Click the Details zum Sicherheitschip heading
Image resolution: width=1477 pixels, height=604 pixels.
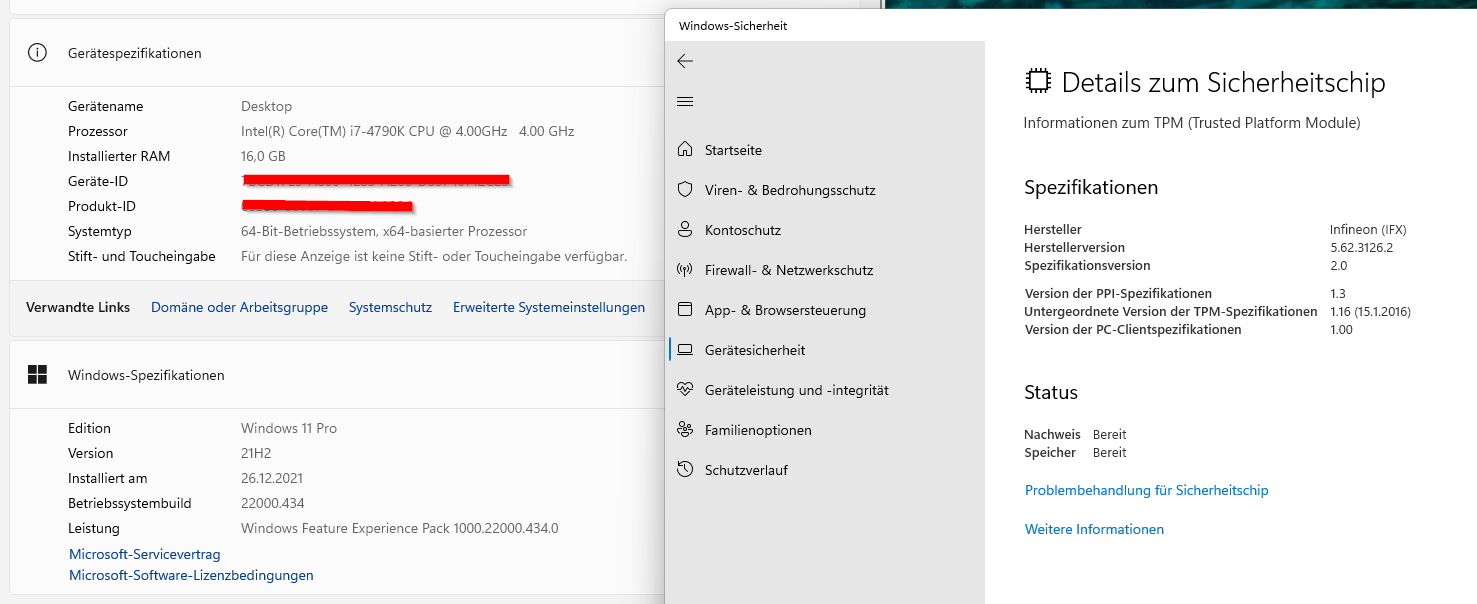[x=1224, y=82]
